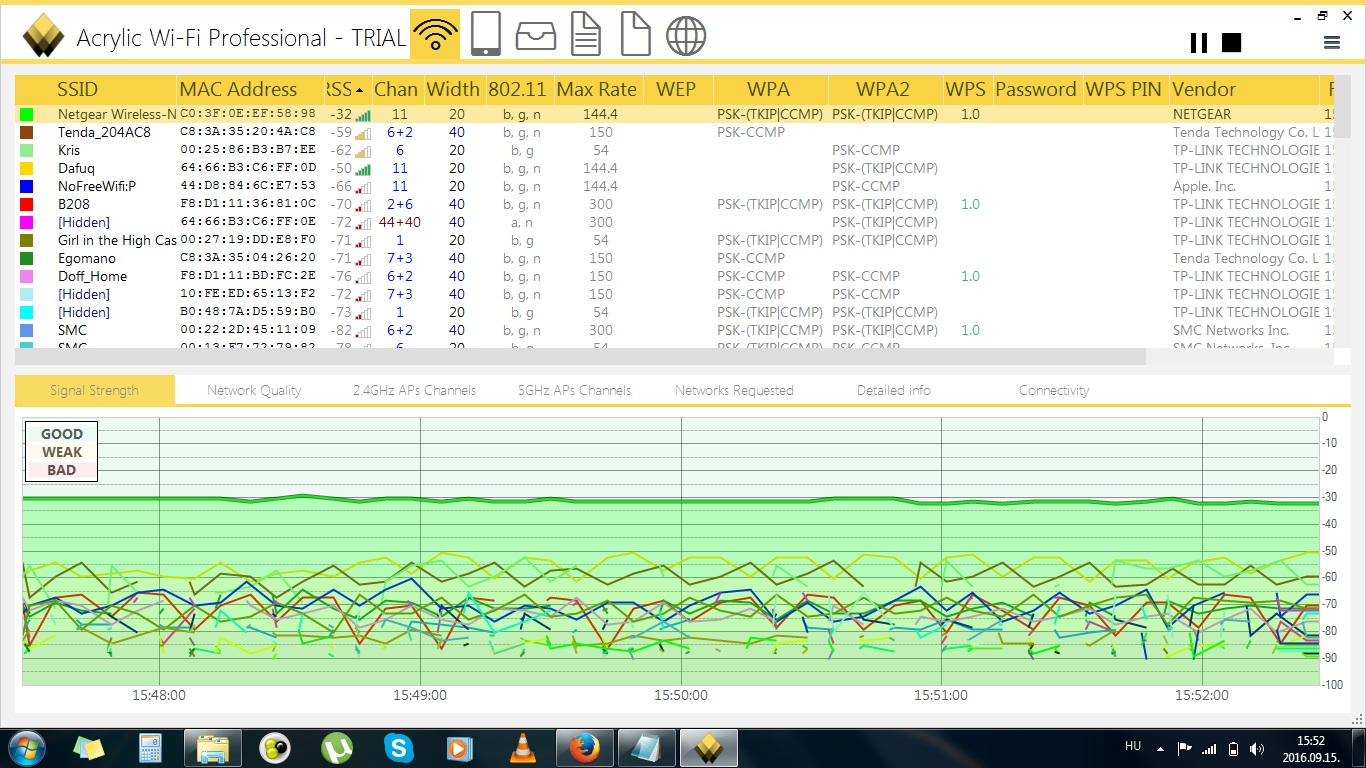
Task: Click the Wi-Fi access points view icon
Action: pyautogui.click(x=435, y=36)
